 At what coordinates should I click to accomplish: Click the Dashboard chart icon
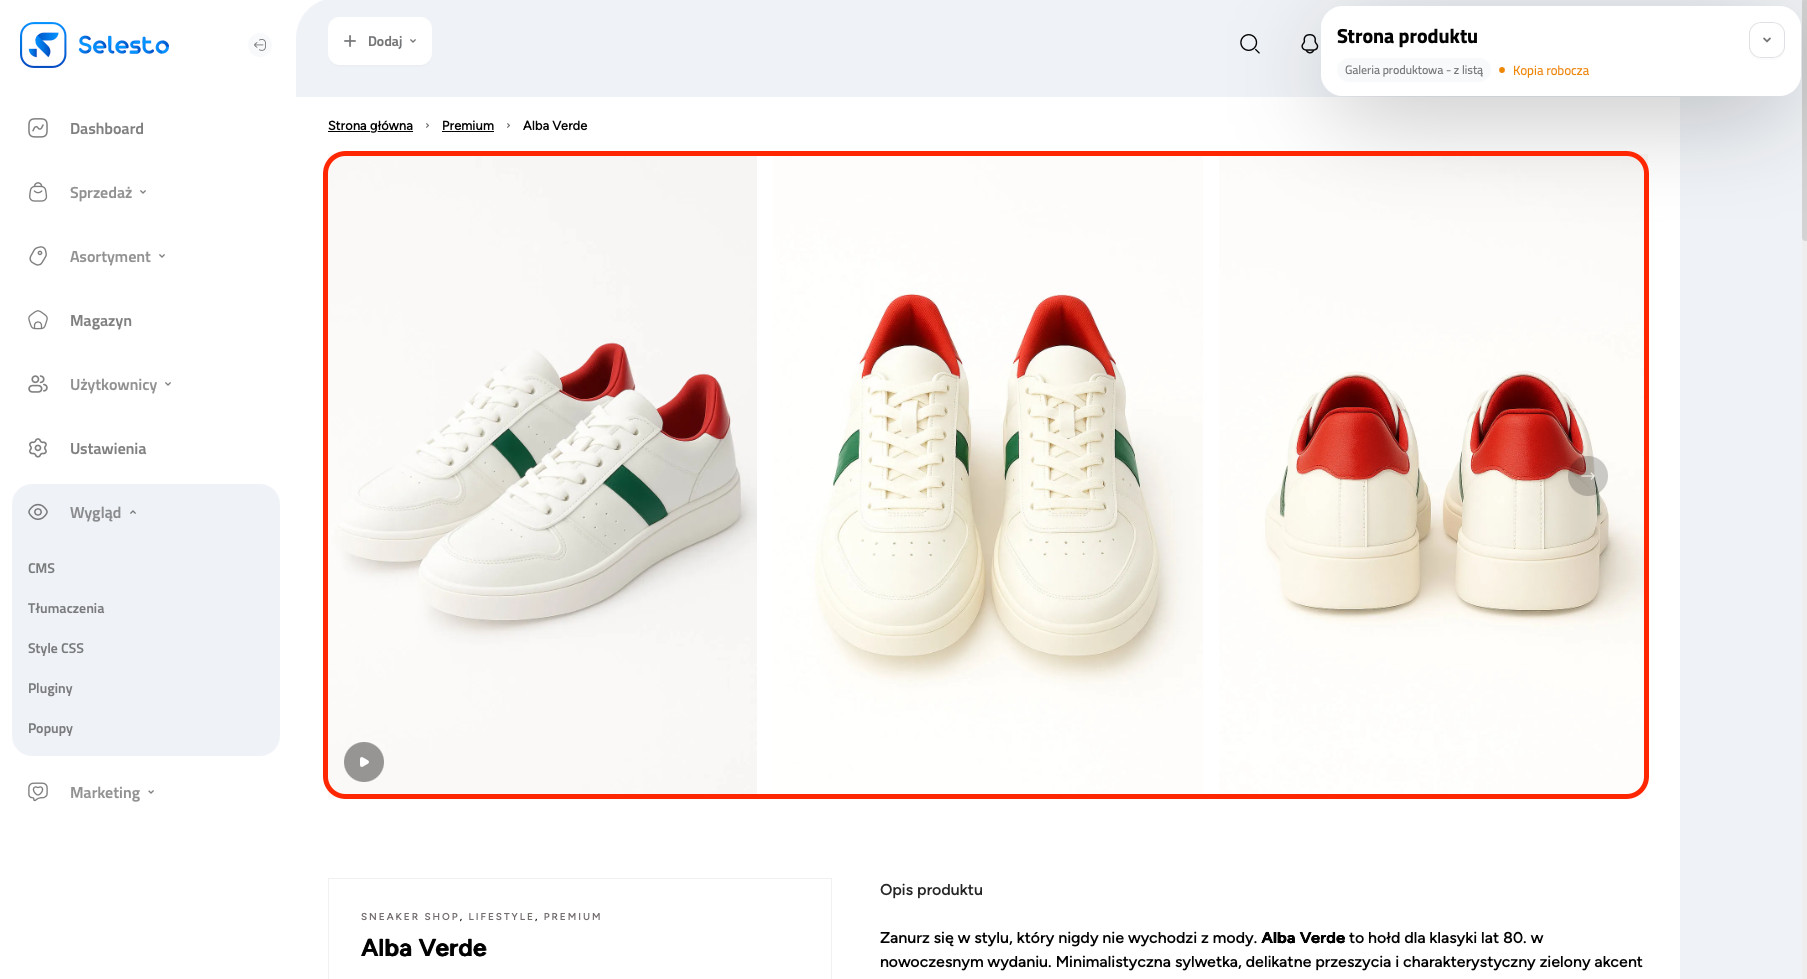point(38,128)
